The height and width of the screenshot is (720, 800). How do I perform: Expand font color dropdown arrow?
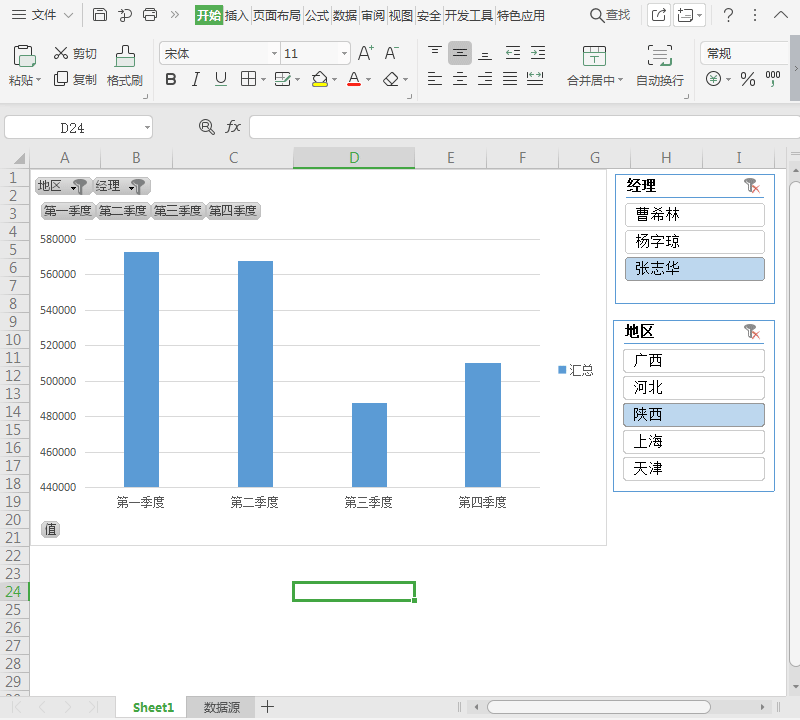[368, 80]
